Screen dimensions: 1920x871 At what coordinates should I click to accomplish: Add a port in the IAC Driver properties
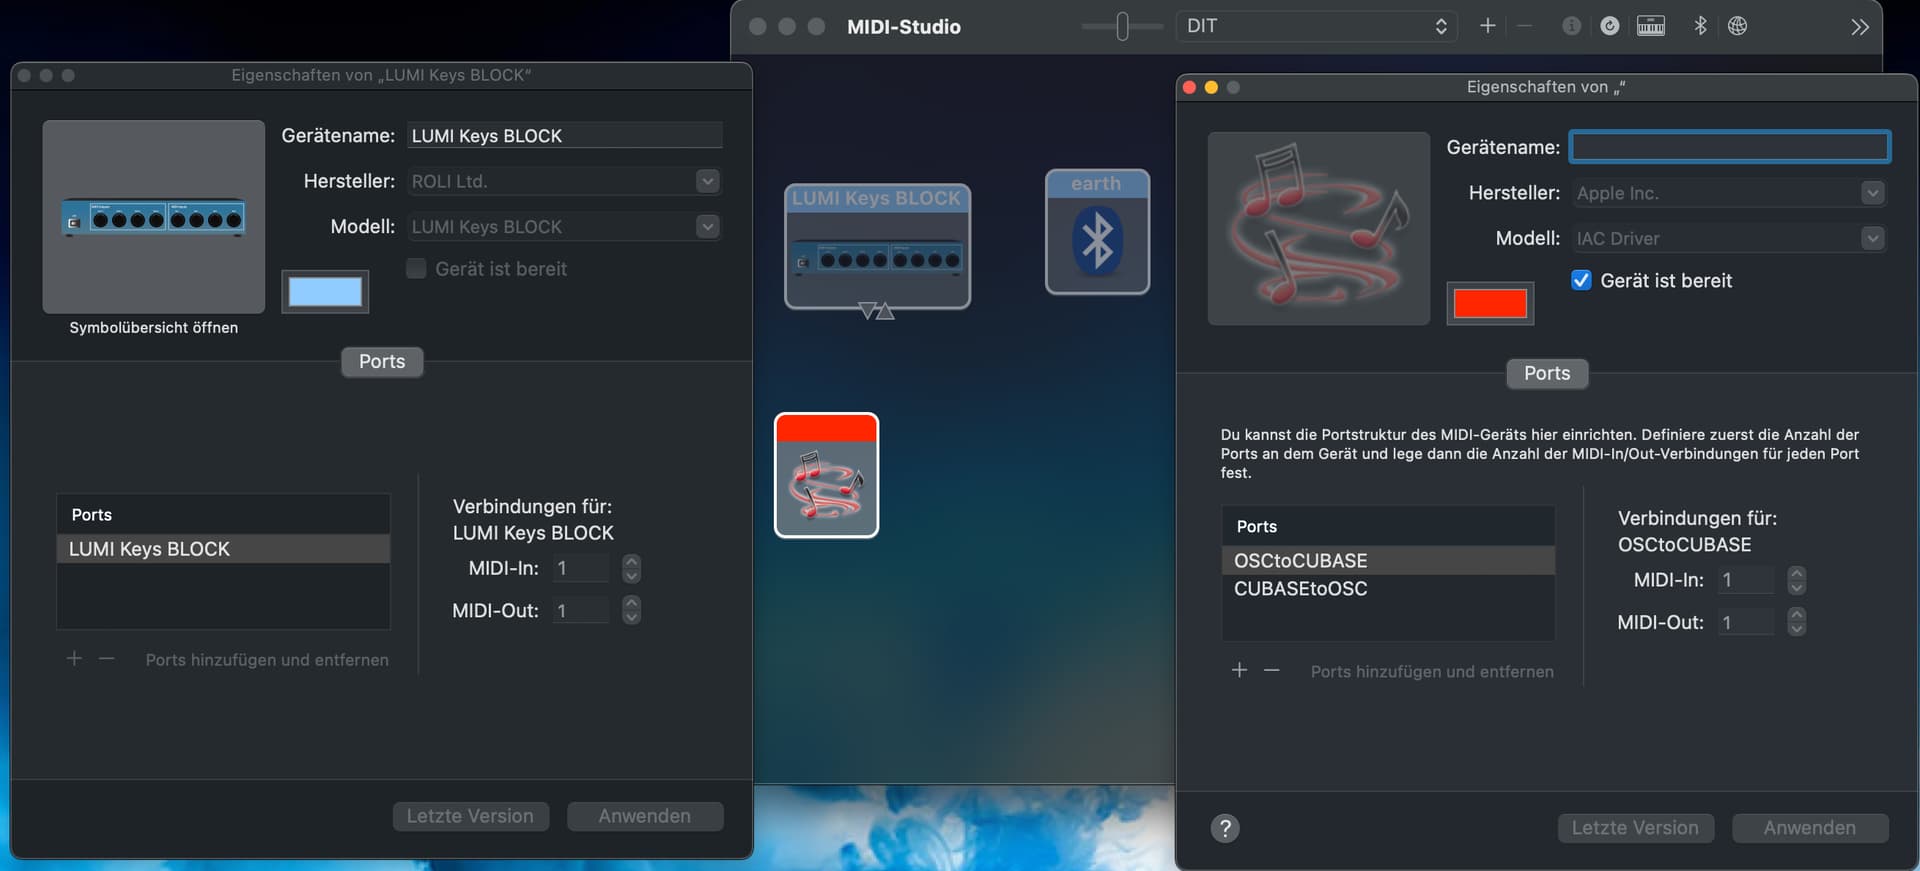pos(1239,670)
